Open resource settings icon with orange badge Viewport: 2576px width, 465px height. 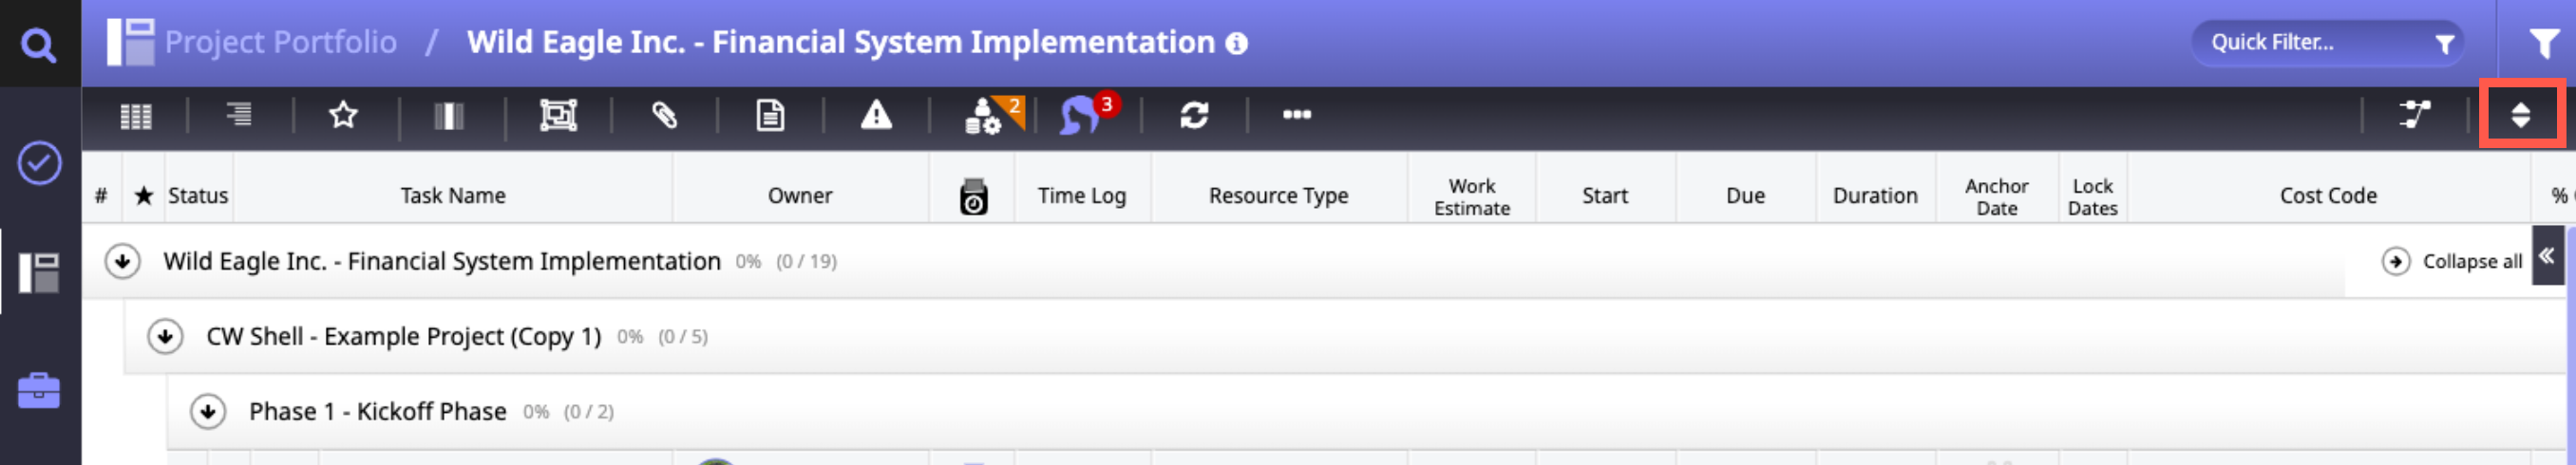(x=990, y=116)
